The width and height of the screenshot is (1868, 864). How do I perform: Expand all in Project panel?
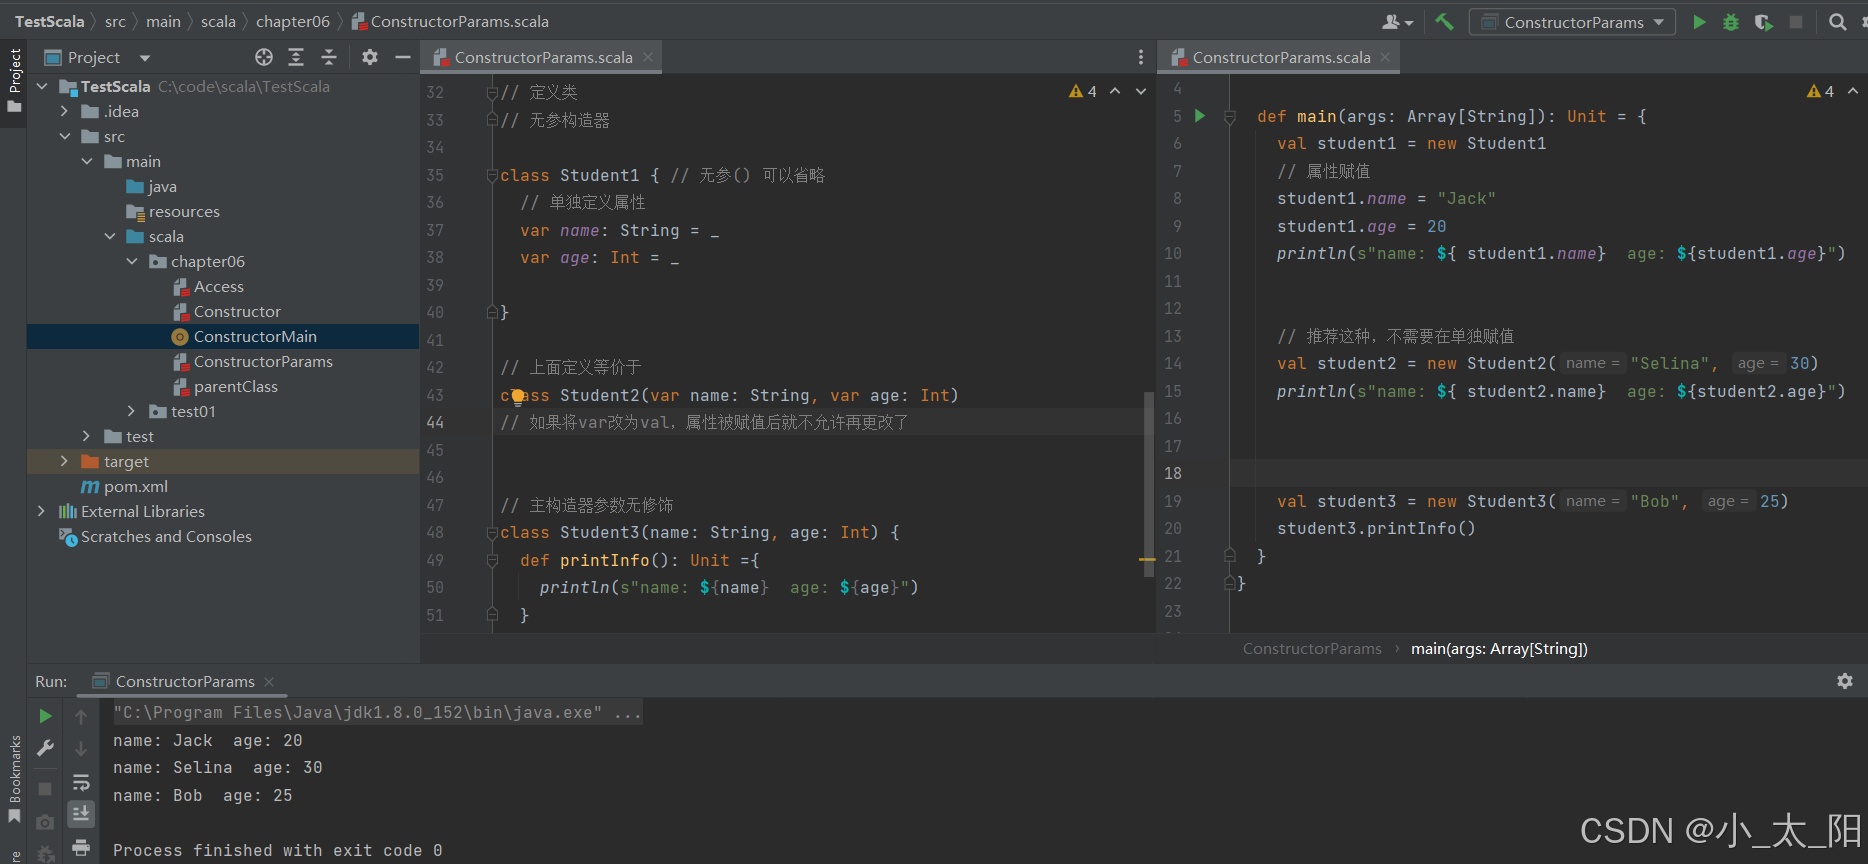(x=296, y=57)
